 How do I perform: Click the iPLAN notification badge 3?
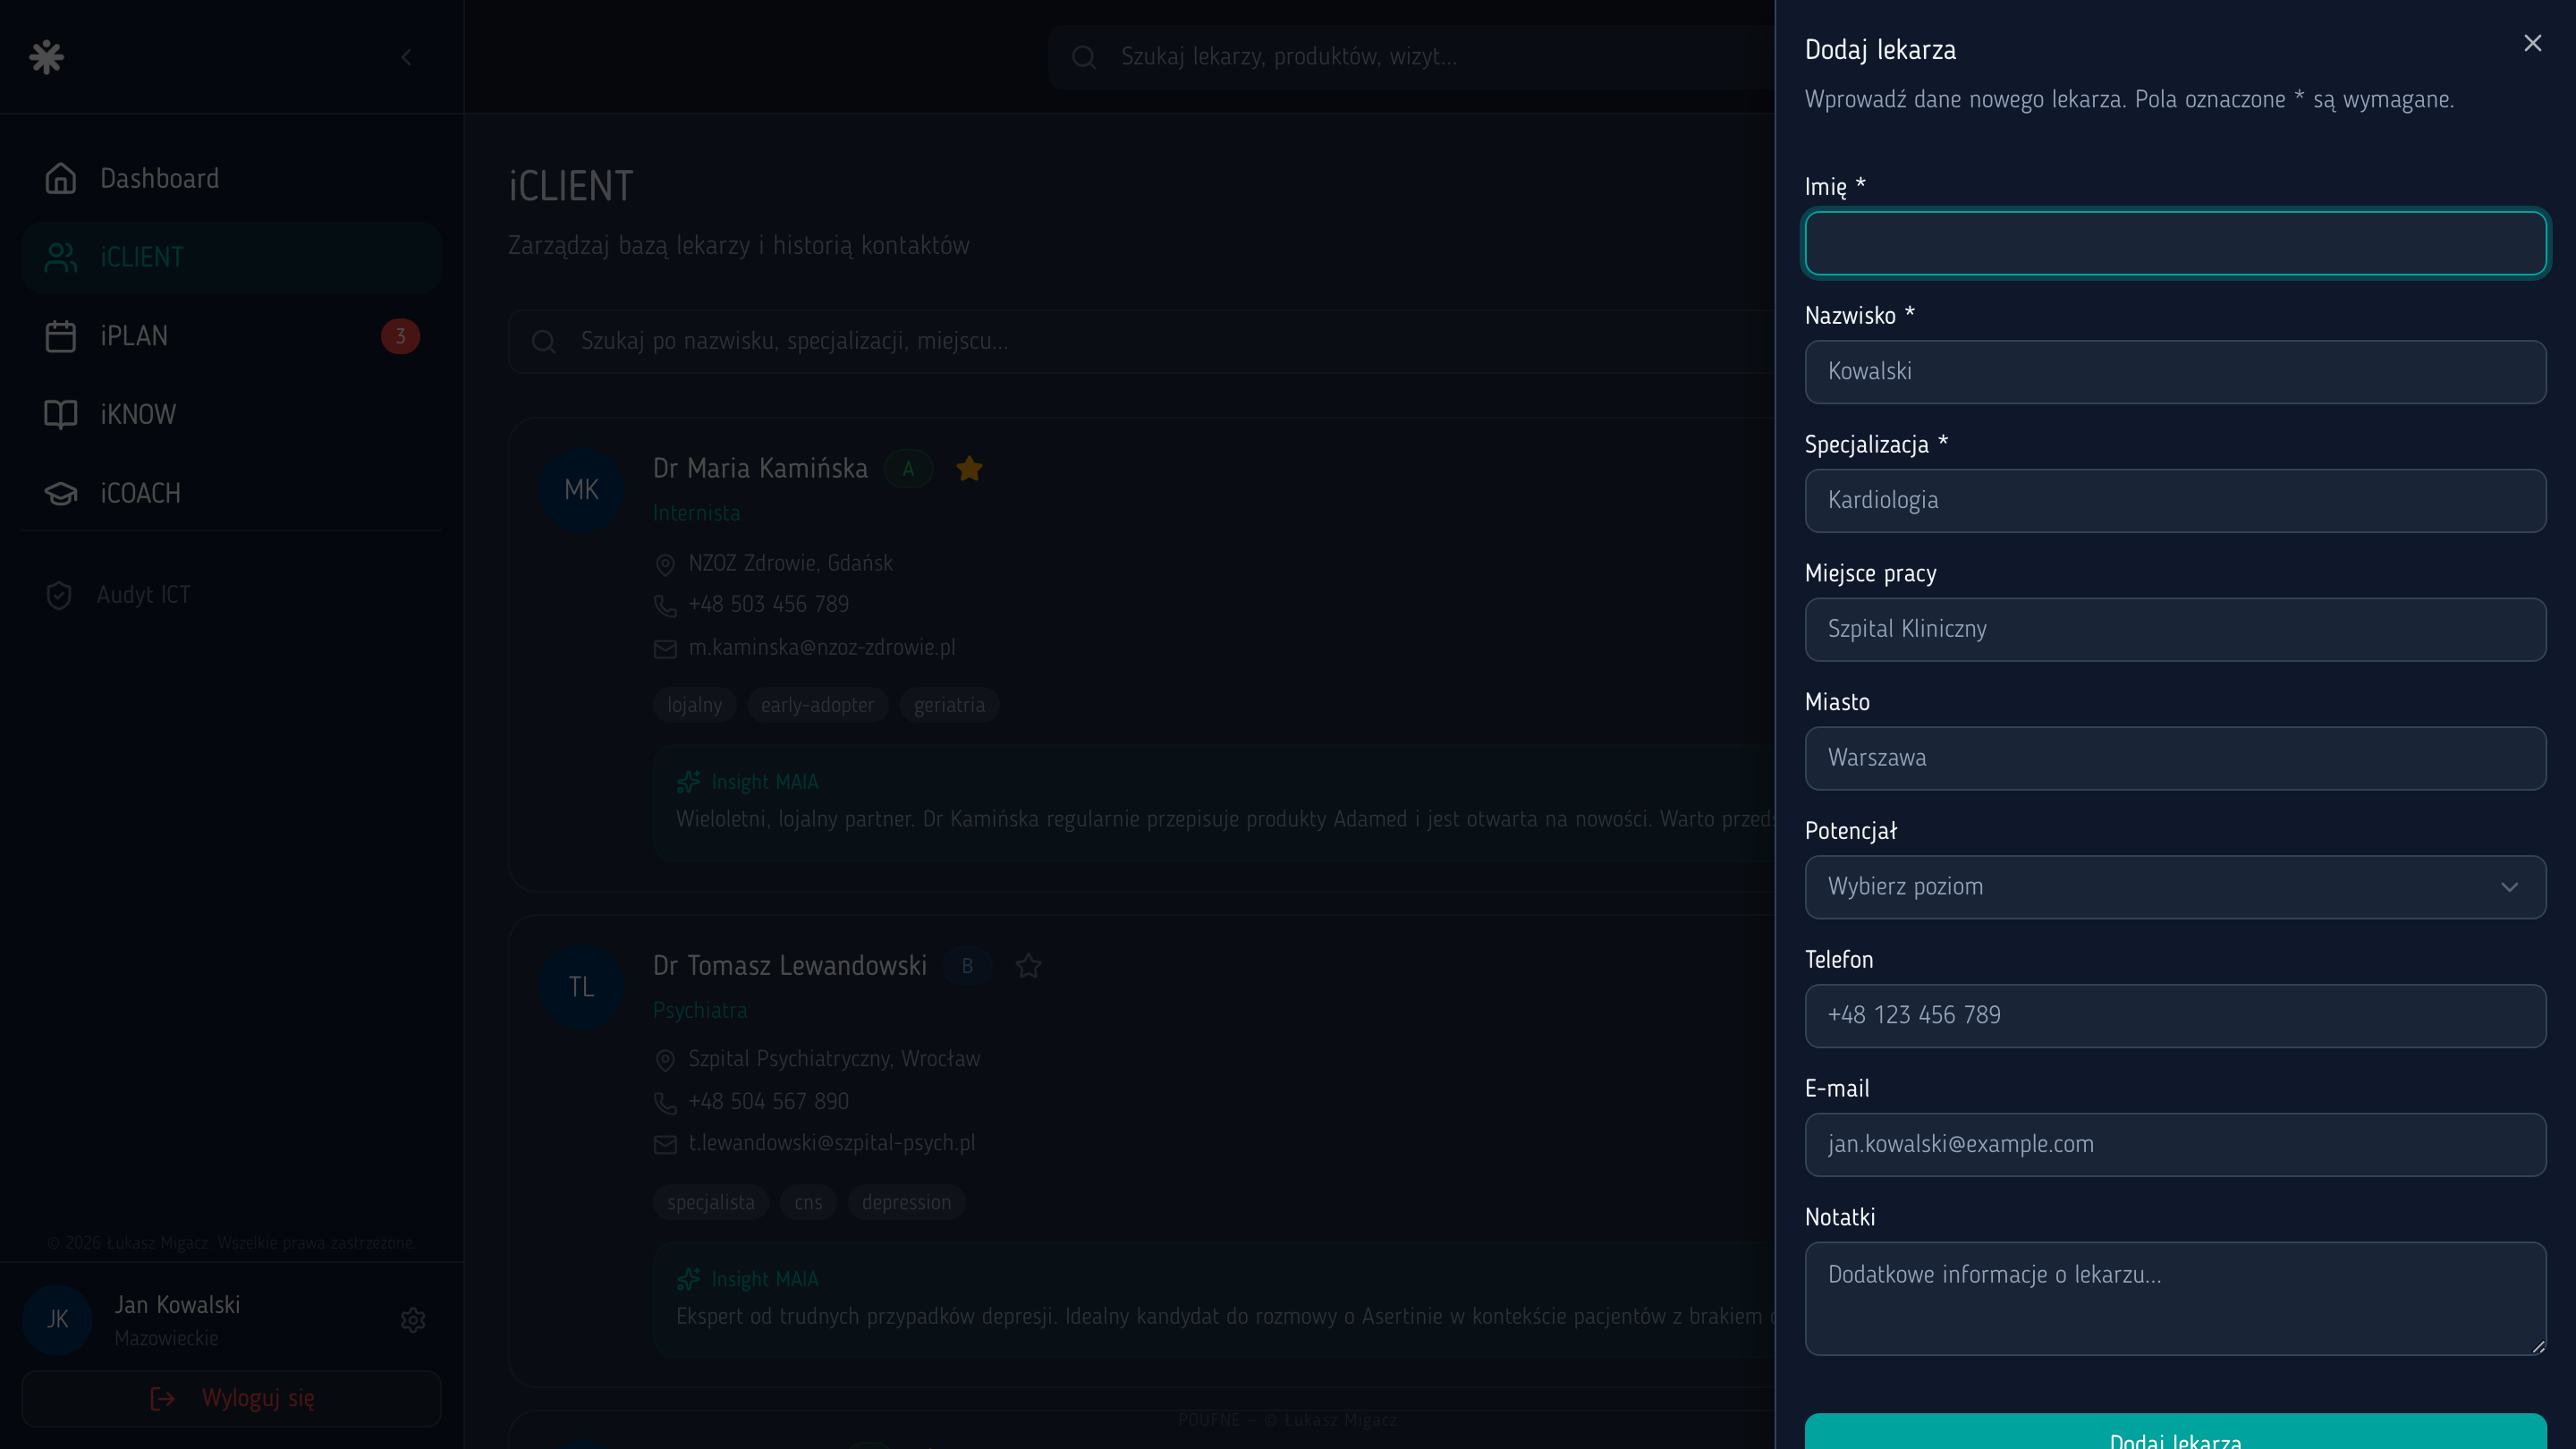(x=400, y=336)
